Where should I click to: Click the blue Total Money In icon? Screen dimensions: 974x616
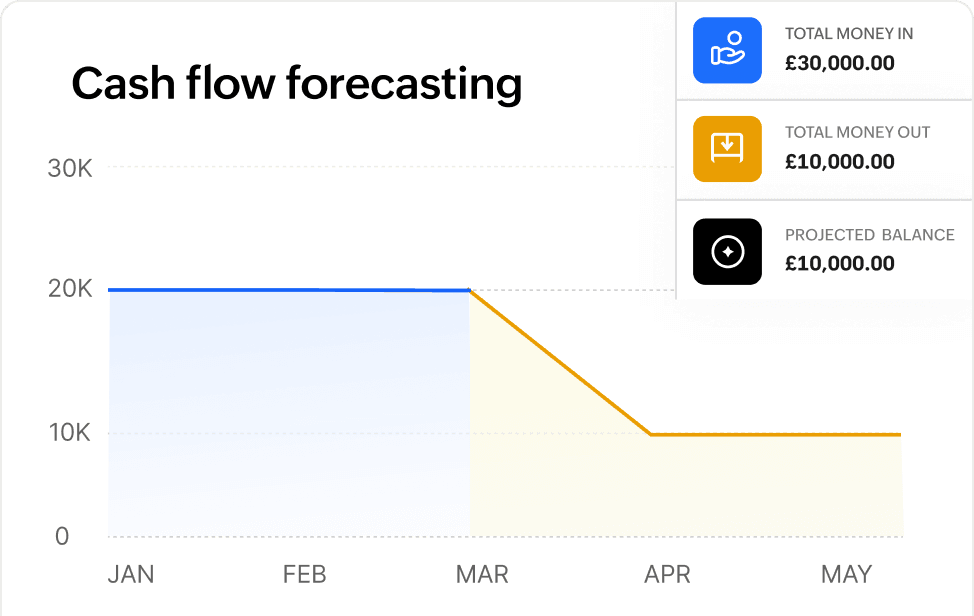[x=727, y=50]
